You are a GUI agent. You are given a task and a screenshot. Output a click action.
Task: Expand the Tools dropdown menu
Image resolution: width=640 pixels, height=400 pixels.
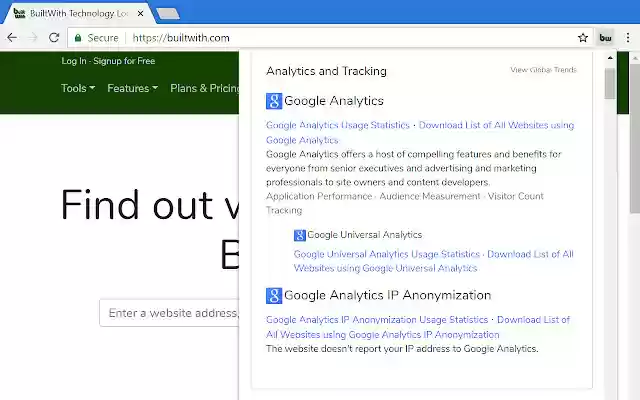78,88
